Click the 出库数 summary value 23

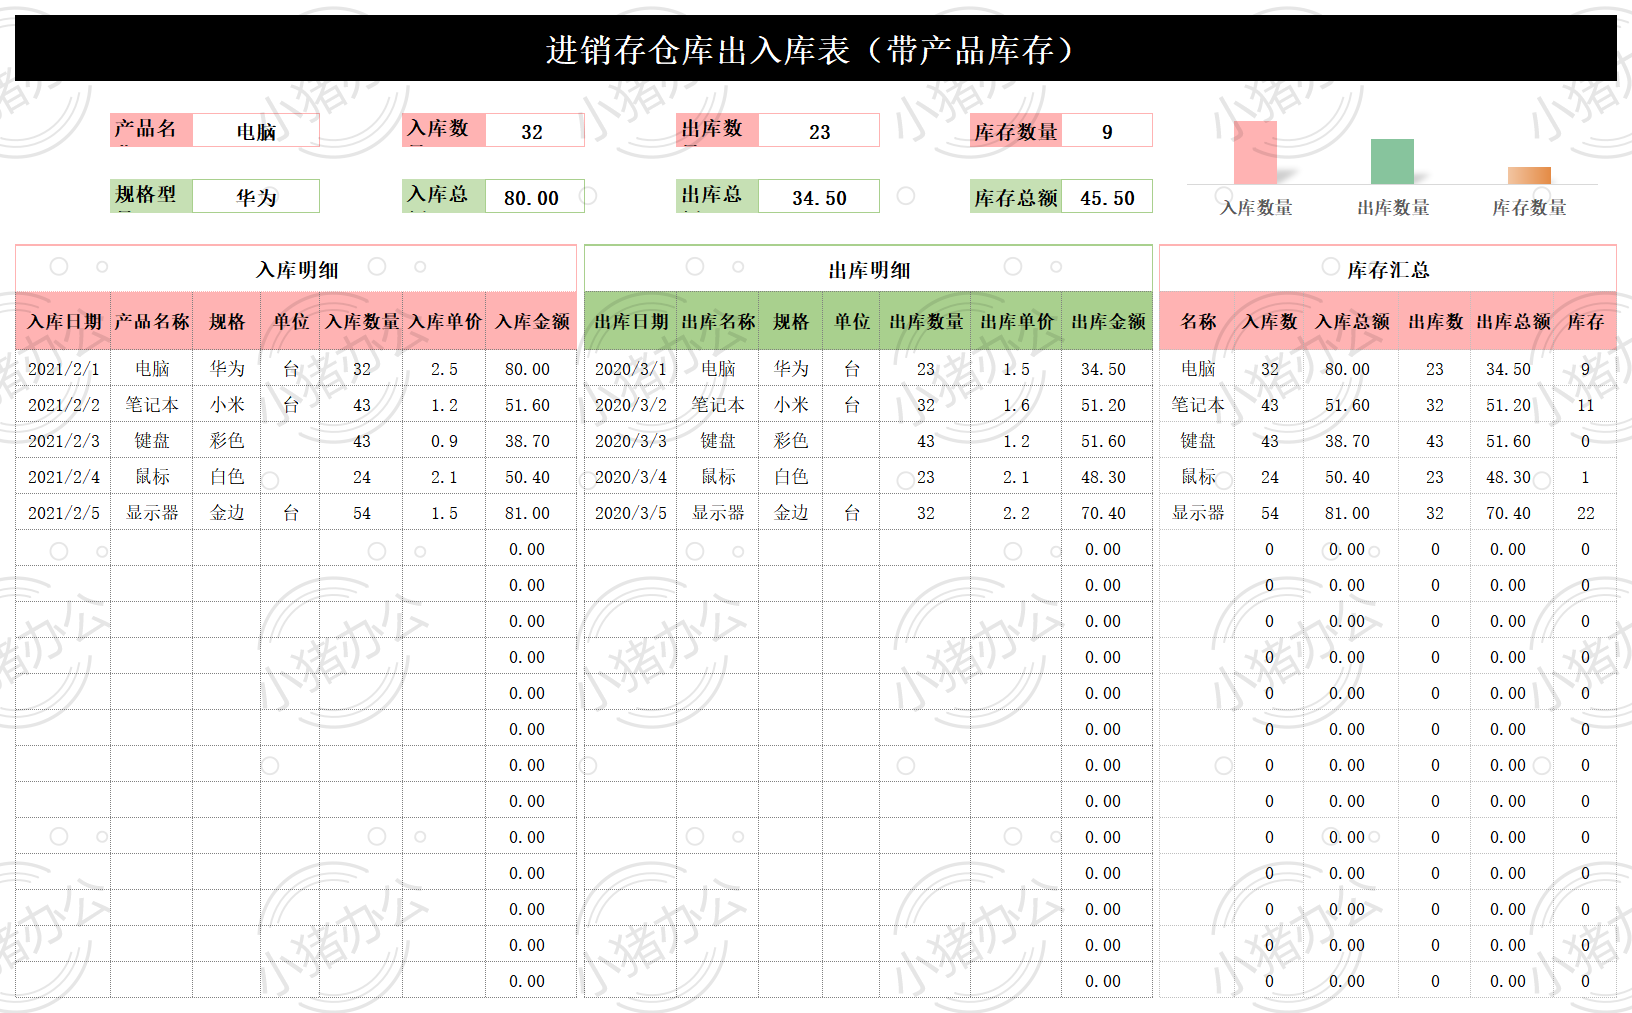tap(819, 131)
